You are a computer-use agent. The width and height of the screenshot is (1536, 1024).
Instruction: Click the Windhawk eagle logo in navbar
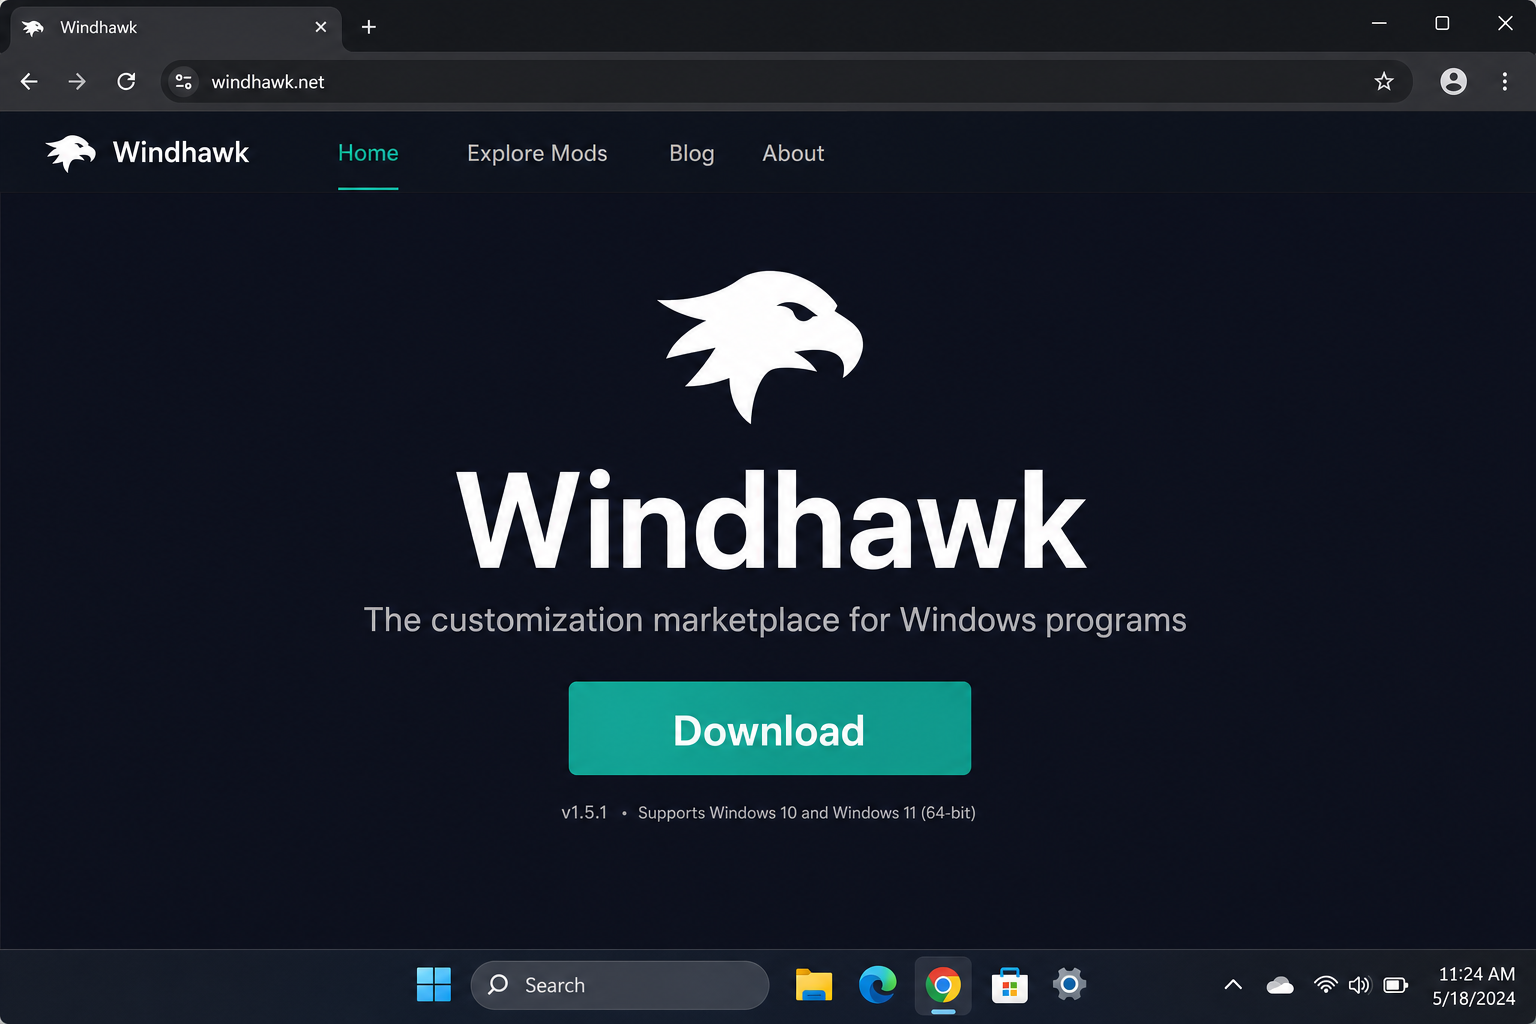point(70,153)
